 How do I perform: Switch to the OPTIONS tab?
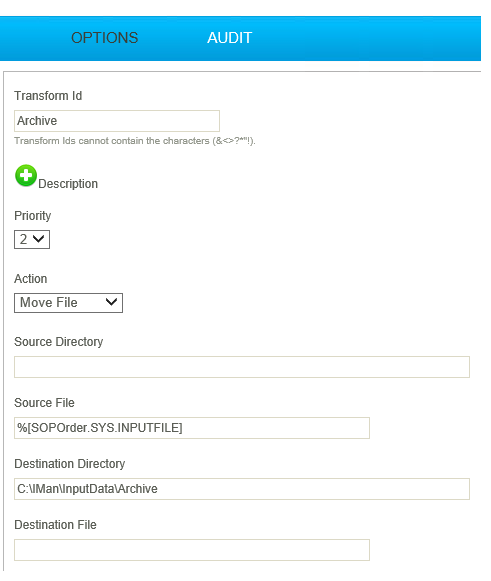pyautogui.click(x=104, y=38)
